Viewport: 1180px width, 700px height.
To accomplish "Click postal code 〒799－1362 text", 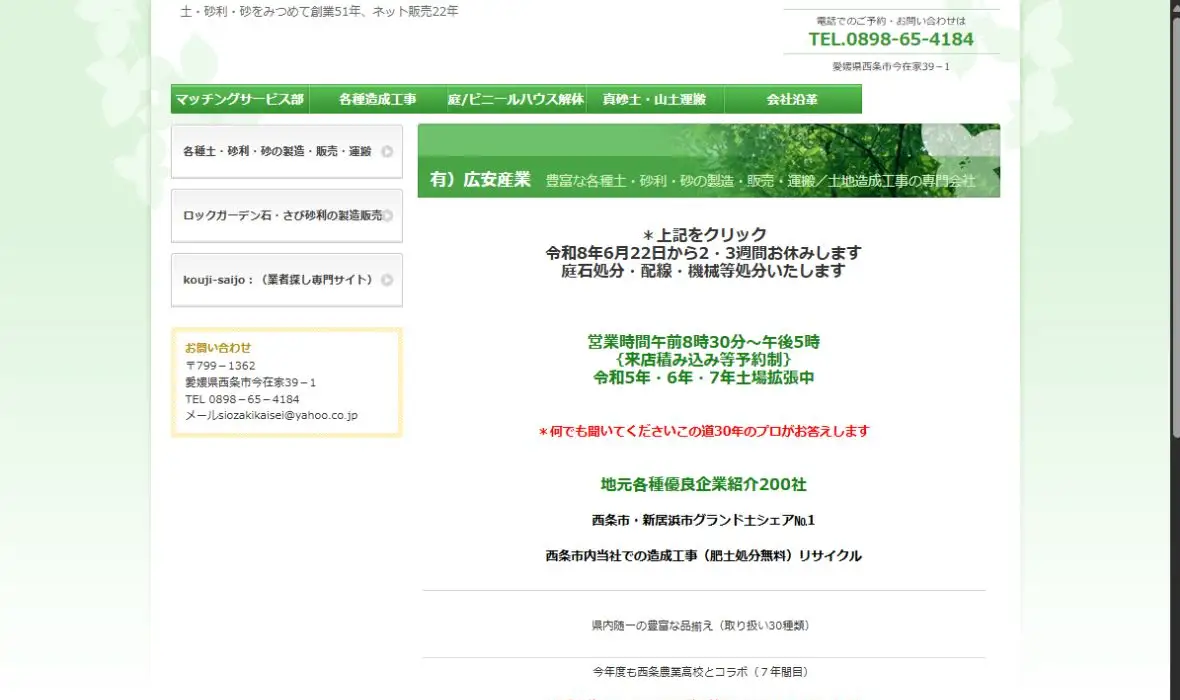I will 220,366.
